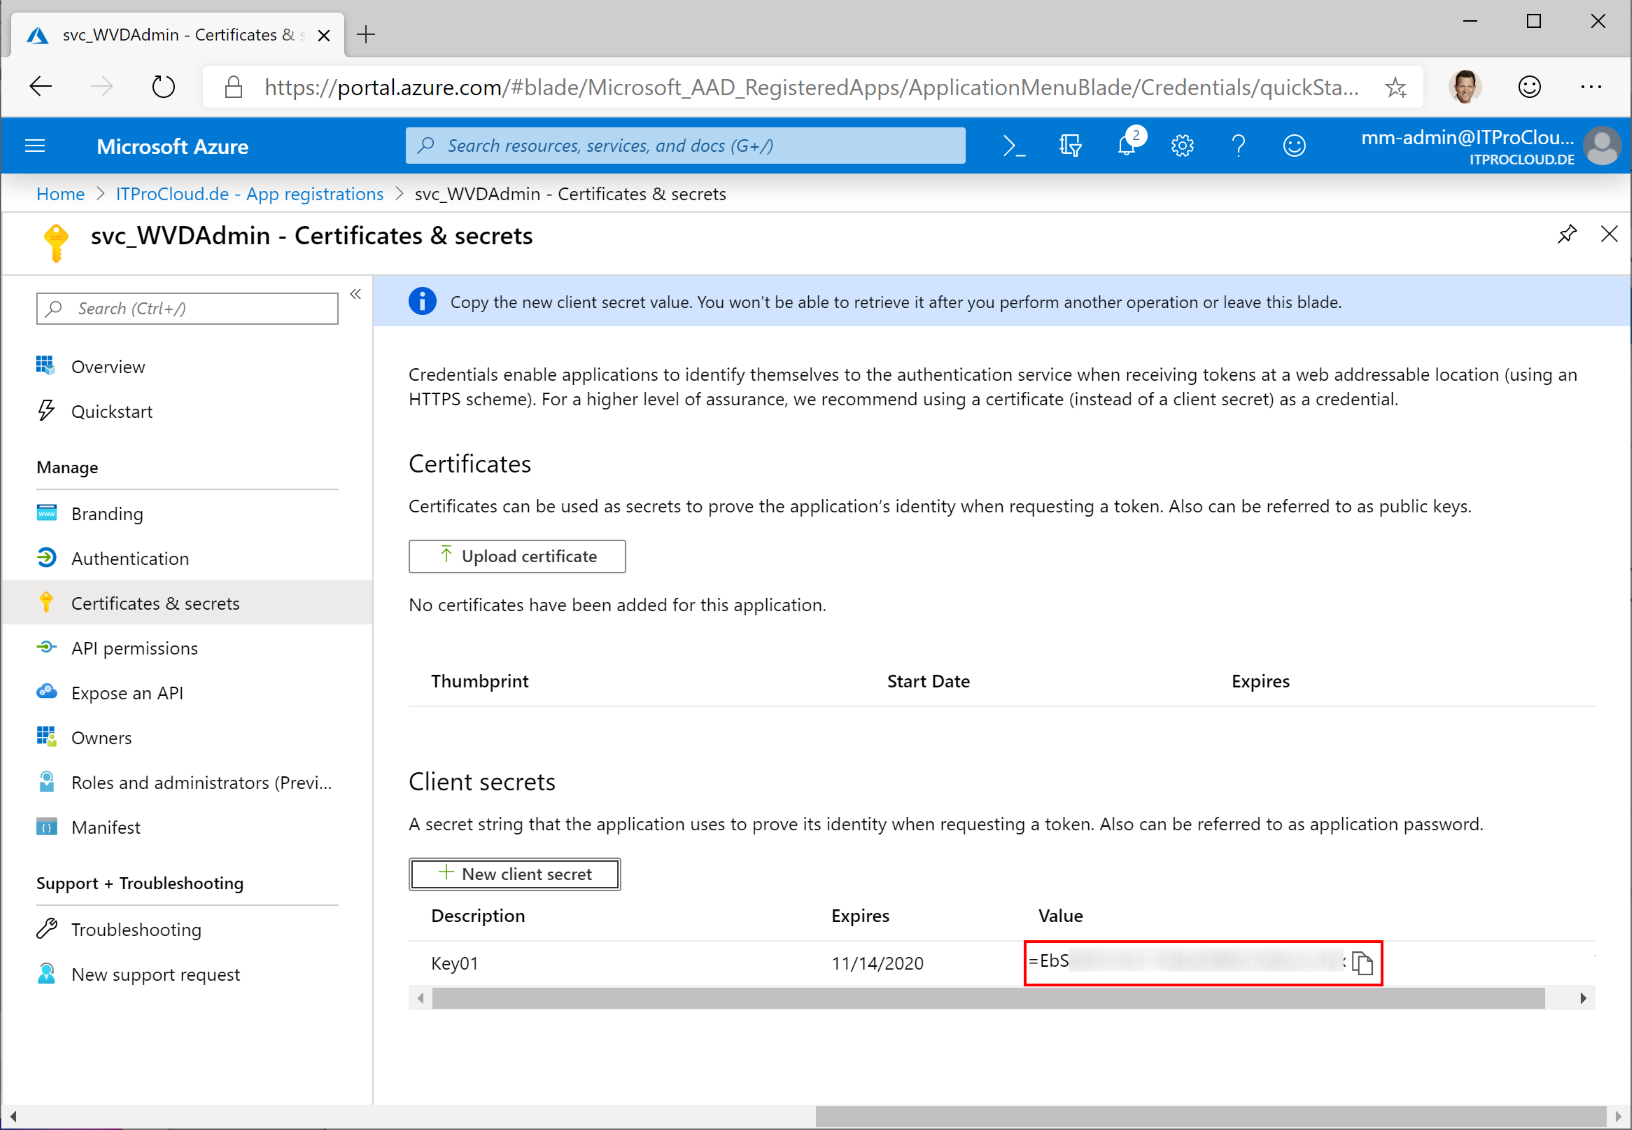The height and width of the screenshot is (1130, 1632).
Task: Open the Troubleshooting menu item
Action: coord(136,929)
